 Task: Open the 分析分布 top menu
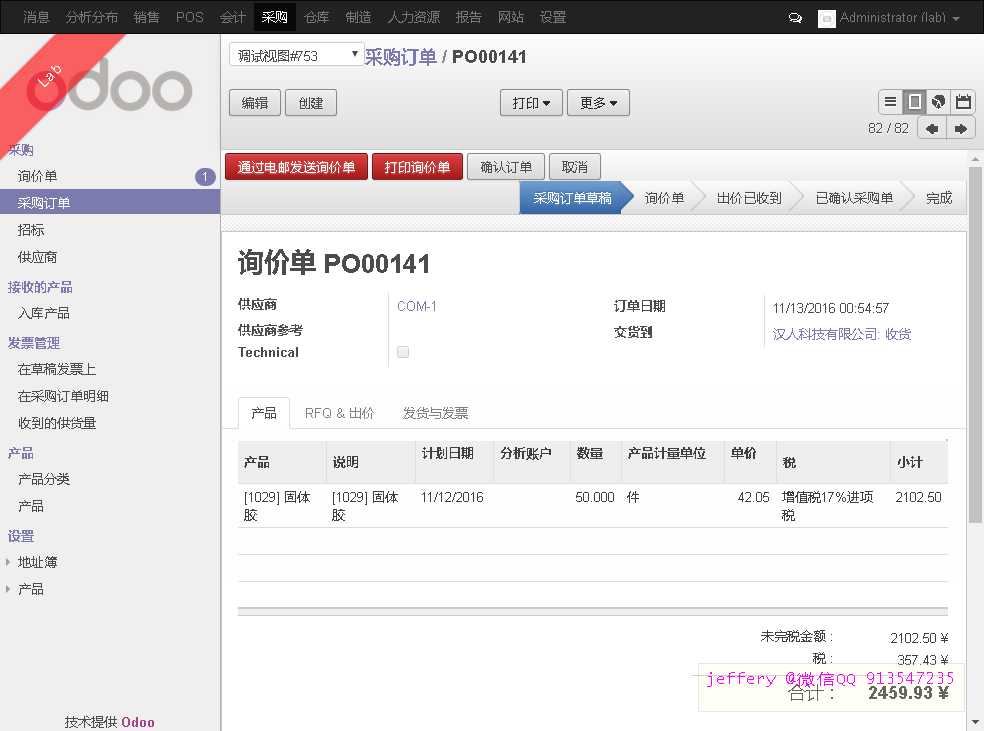(92, 17)
